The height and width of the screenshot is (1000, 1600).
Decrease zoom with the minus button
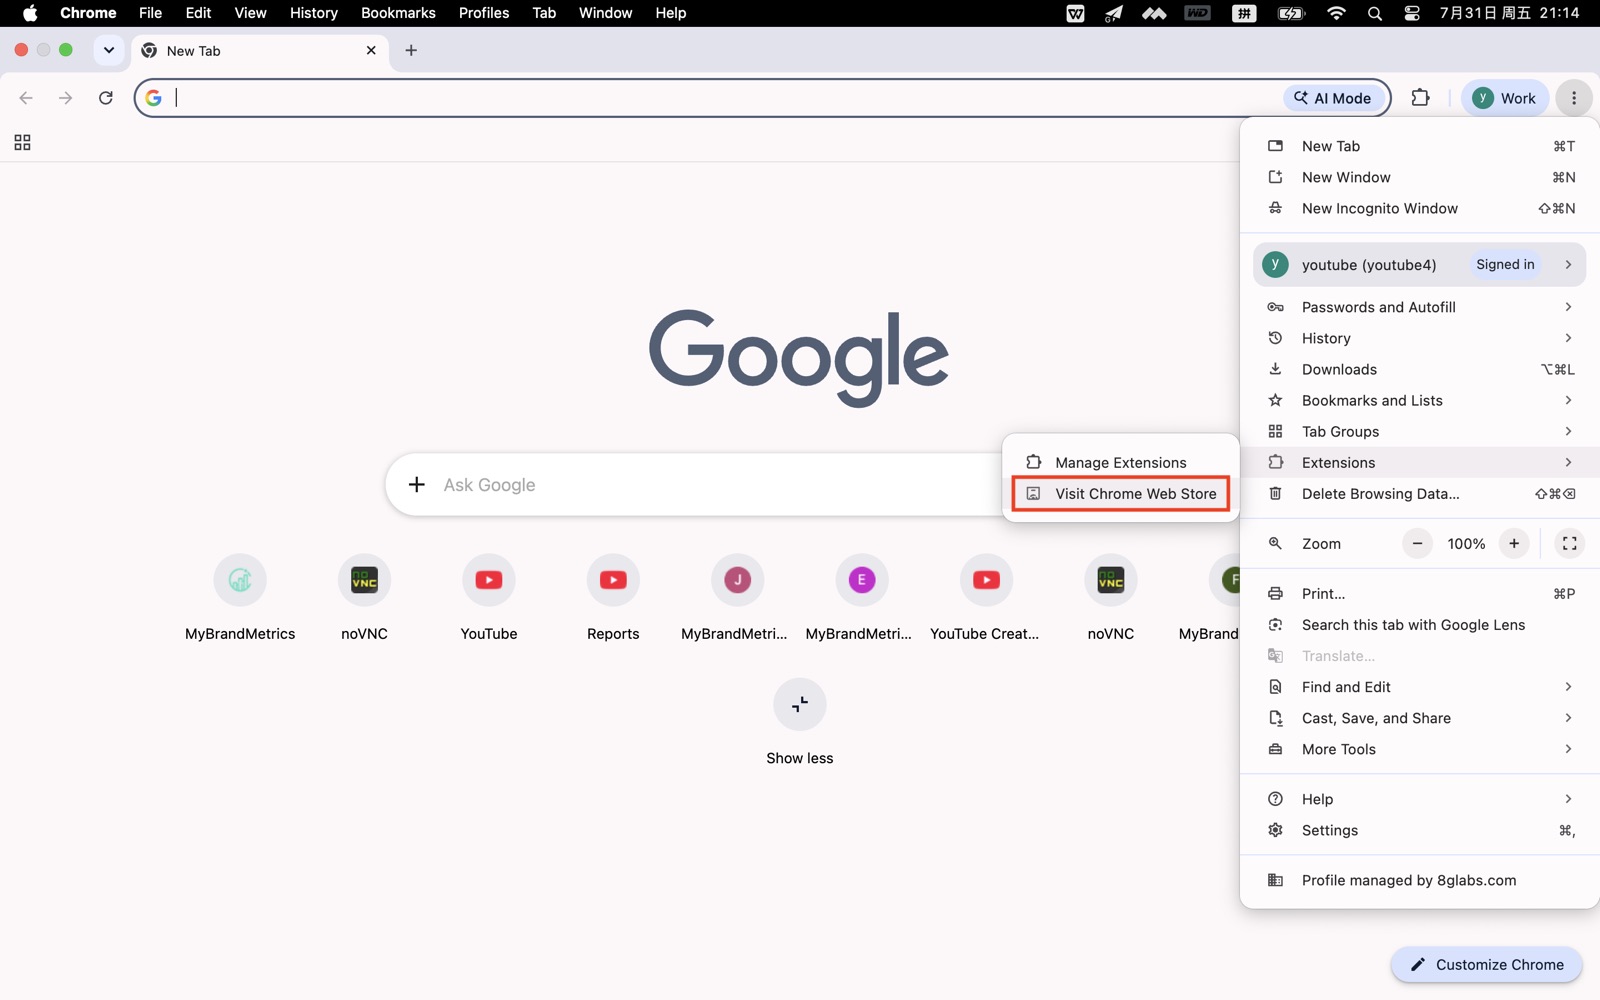(1417, 543)
